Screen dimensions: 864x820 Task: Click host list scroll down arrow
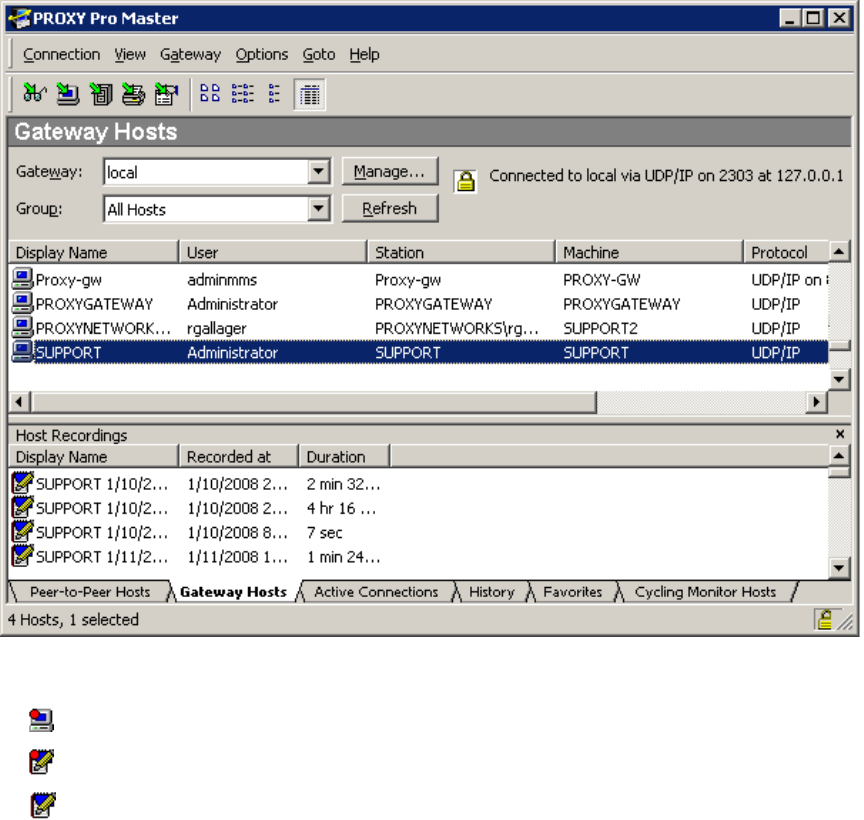[x=839, y=379]
